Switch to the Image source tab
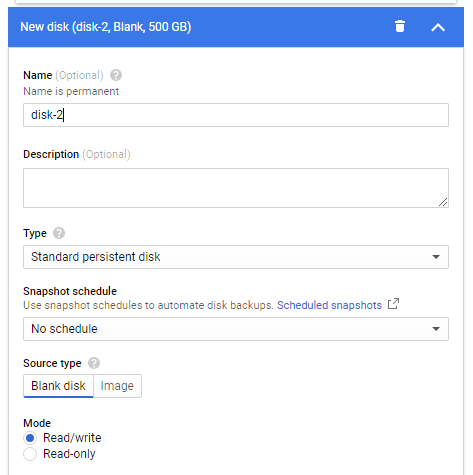Viewport: 473px width, 475px height. coord(117,386)
